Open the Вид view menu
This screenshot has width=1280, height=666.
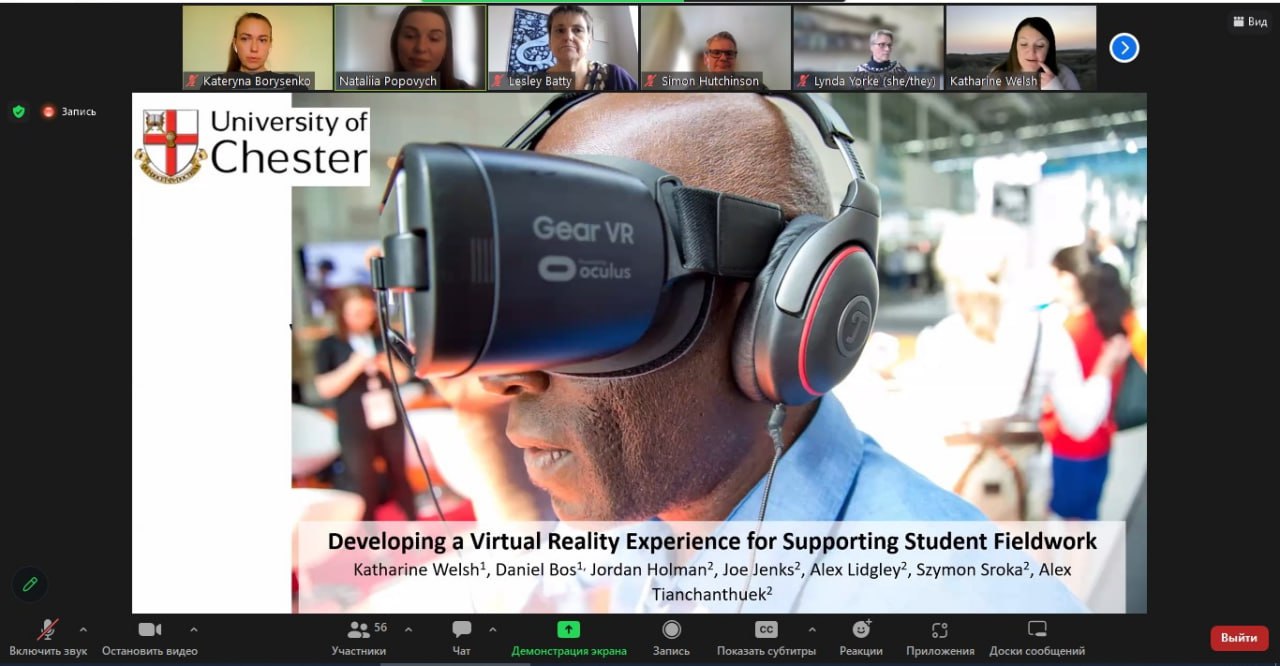click(x=1249, y=22)
